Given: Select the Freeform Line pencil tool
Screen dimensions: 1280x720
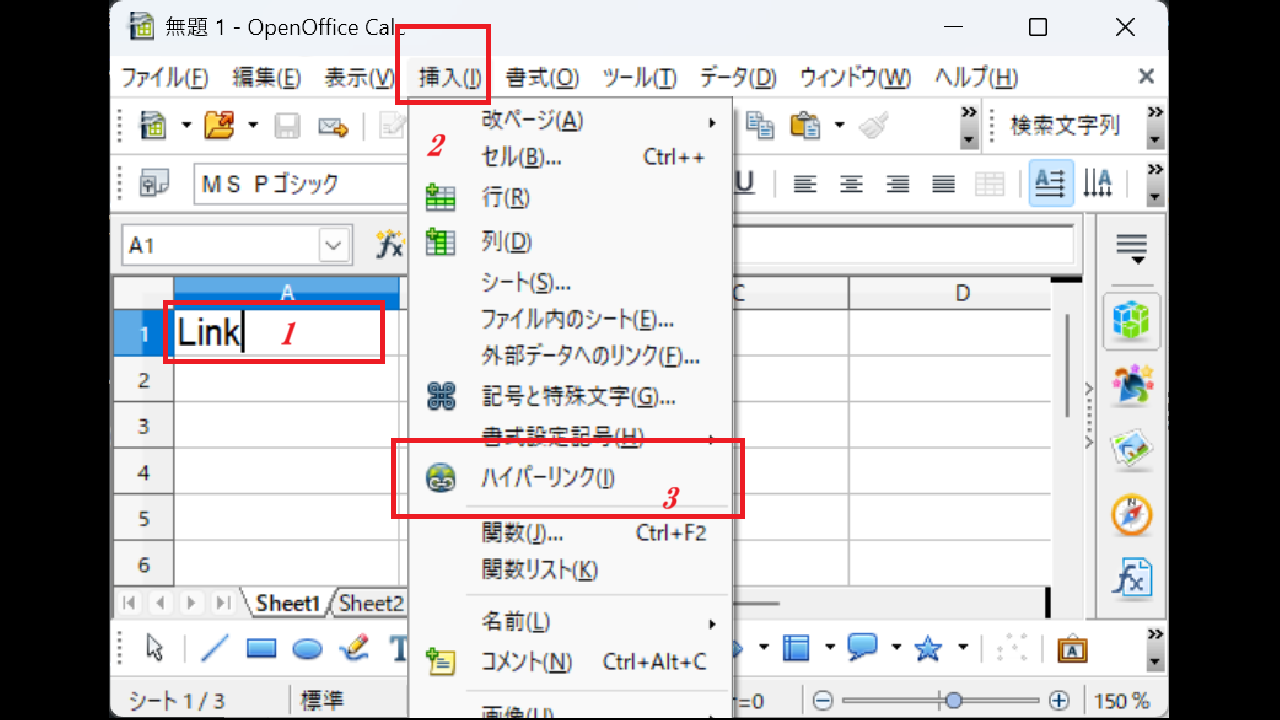Looking at the screenshot, I should coord(354,648).
